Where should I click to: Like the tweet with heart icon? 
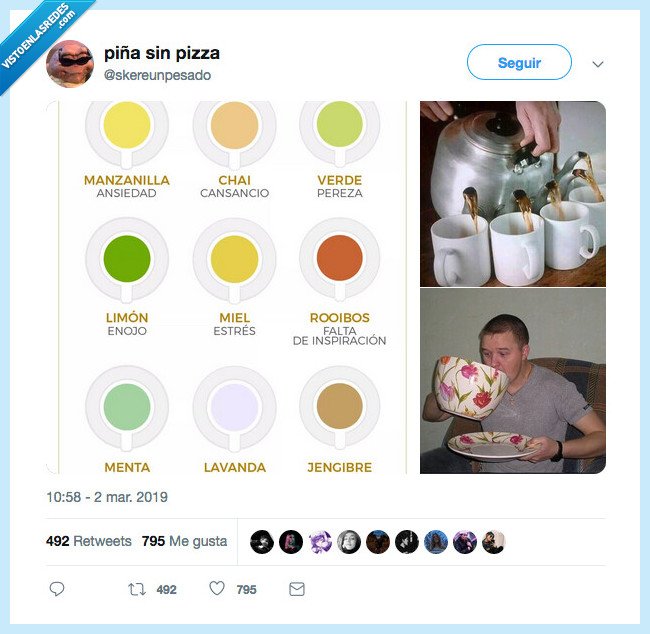[217, 589]
